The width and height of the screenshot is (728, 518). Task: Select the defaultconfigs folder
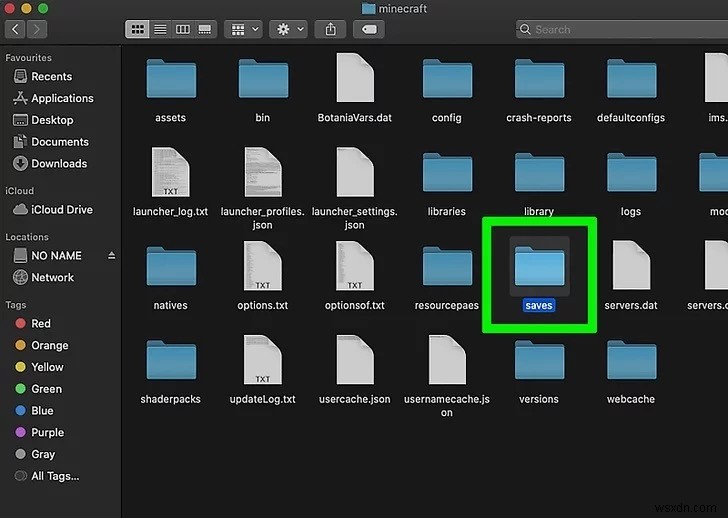[631, 79]
